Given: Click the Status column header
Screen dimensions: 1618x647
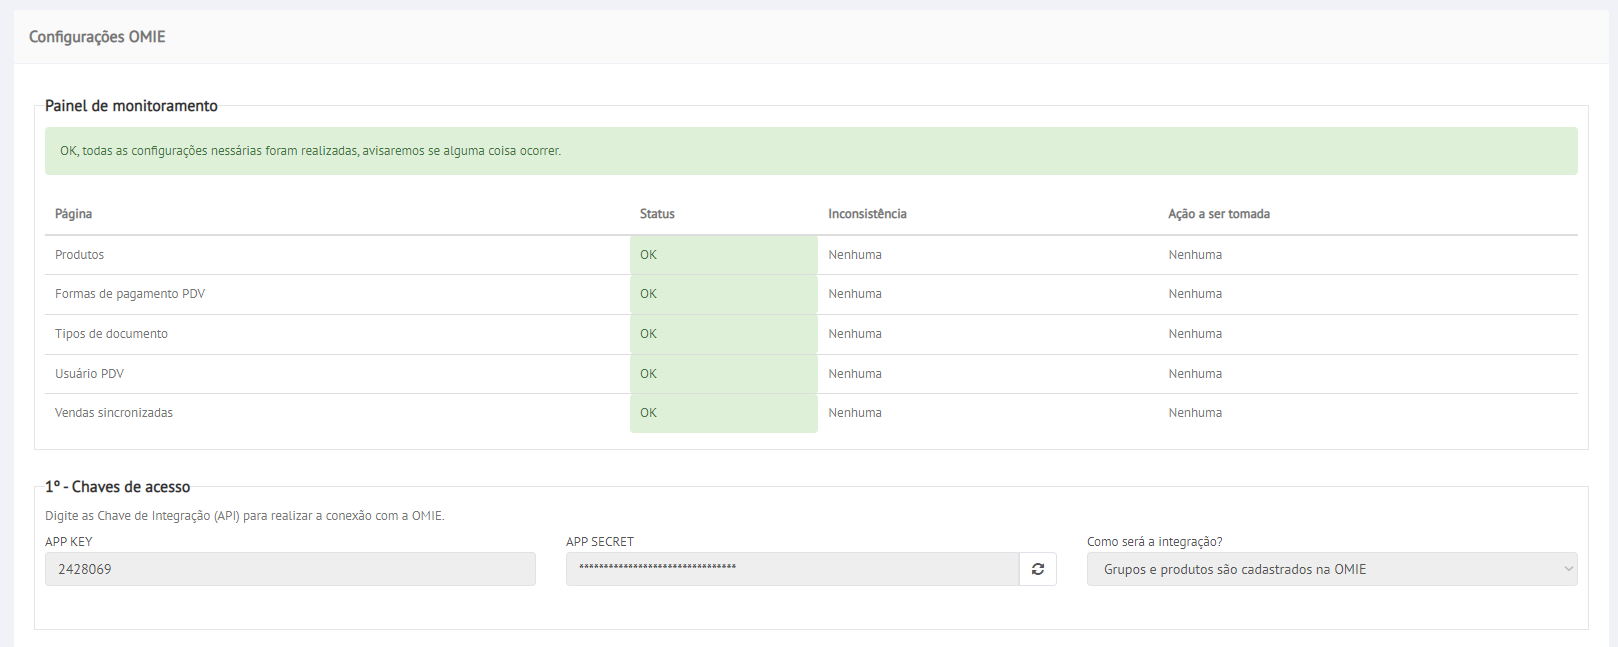Looking at the screenshot, I should [657, 214].
